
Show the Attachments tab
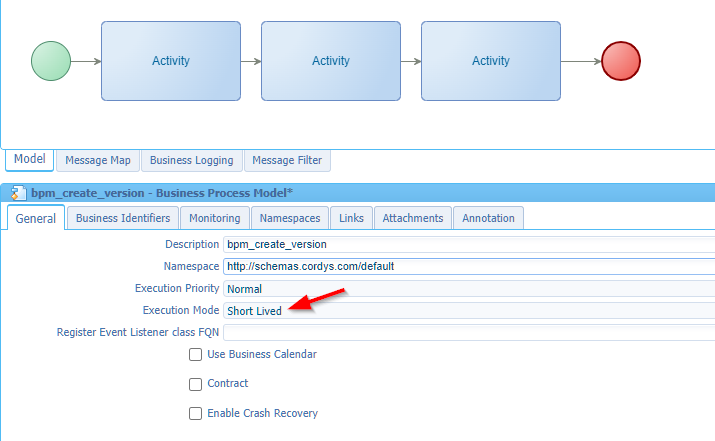pyautogui.click(x=412, y=218)
